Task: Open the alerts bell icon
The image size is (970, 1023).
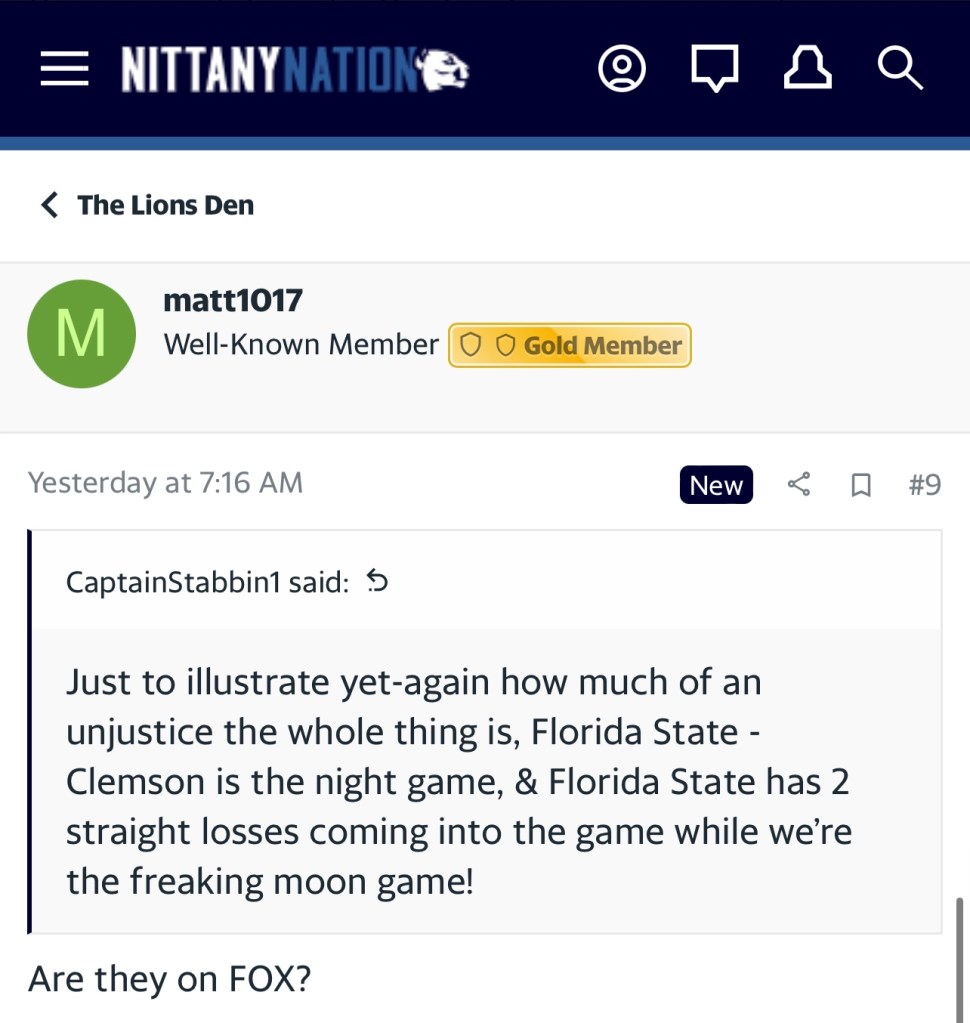Action: 807,70
